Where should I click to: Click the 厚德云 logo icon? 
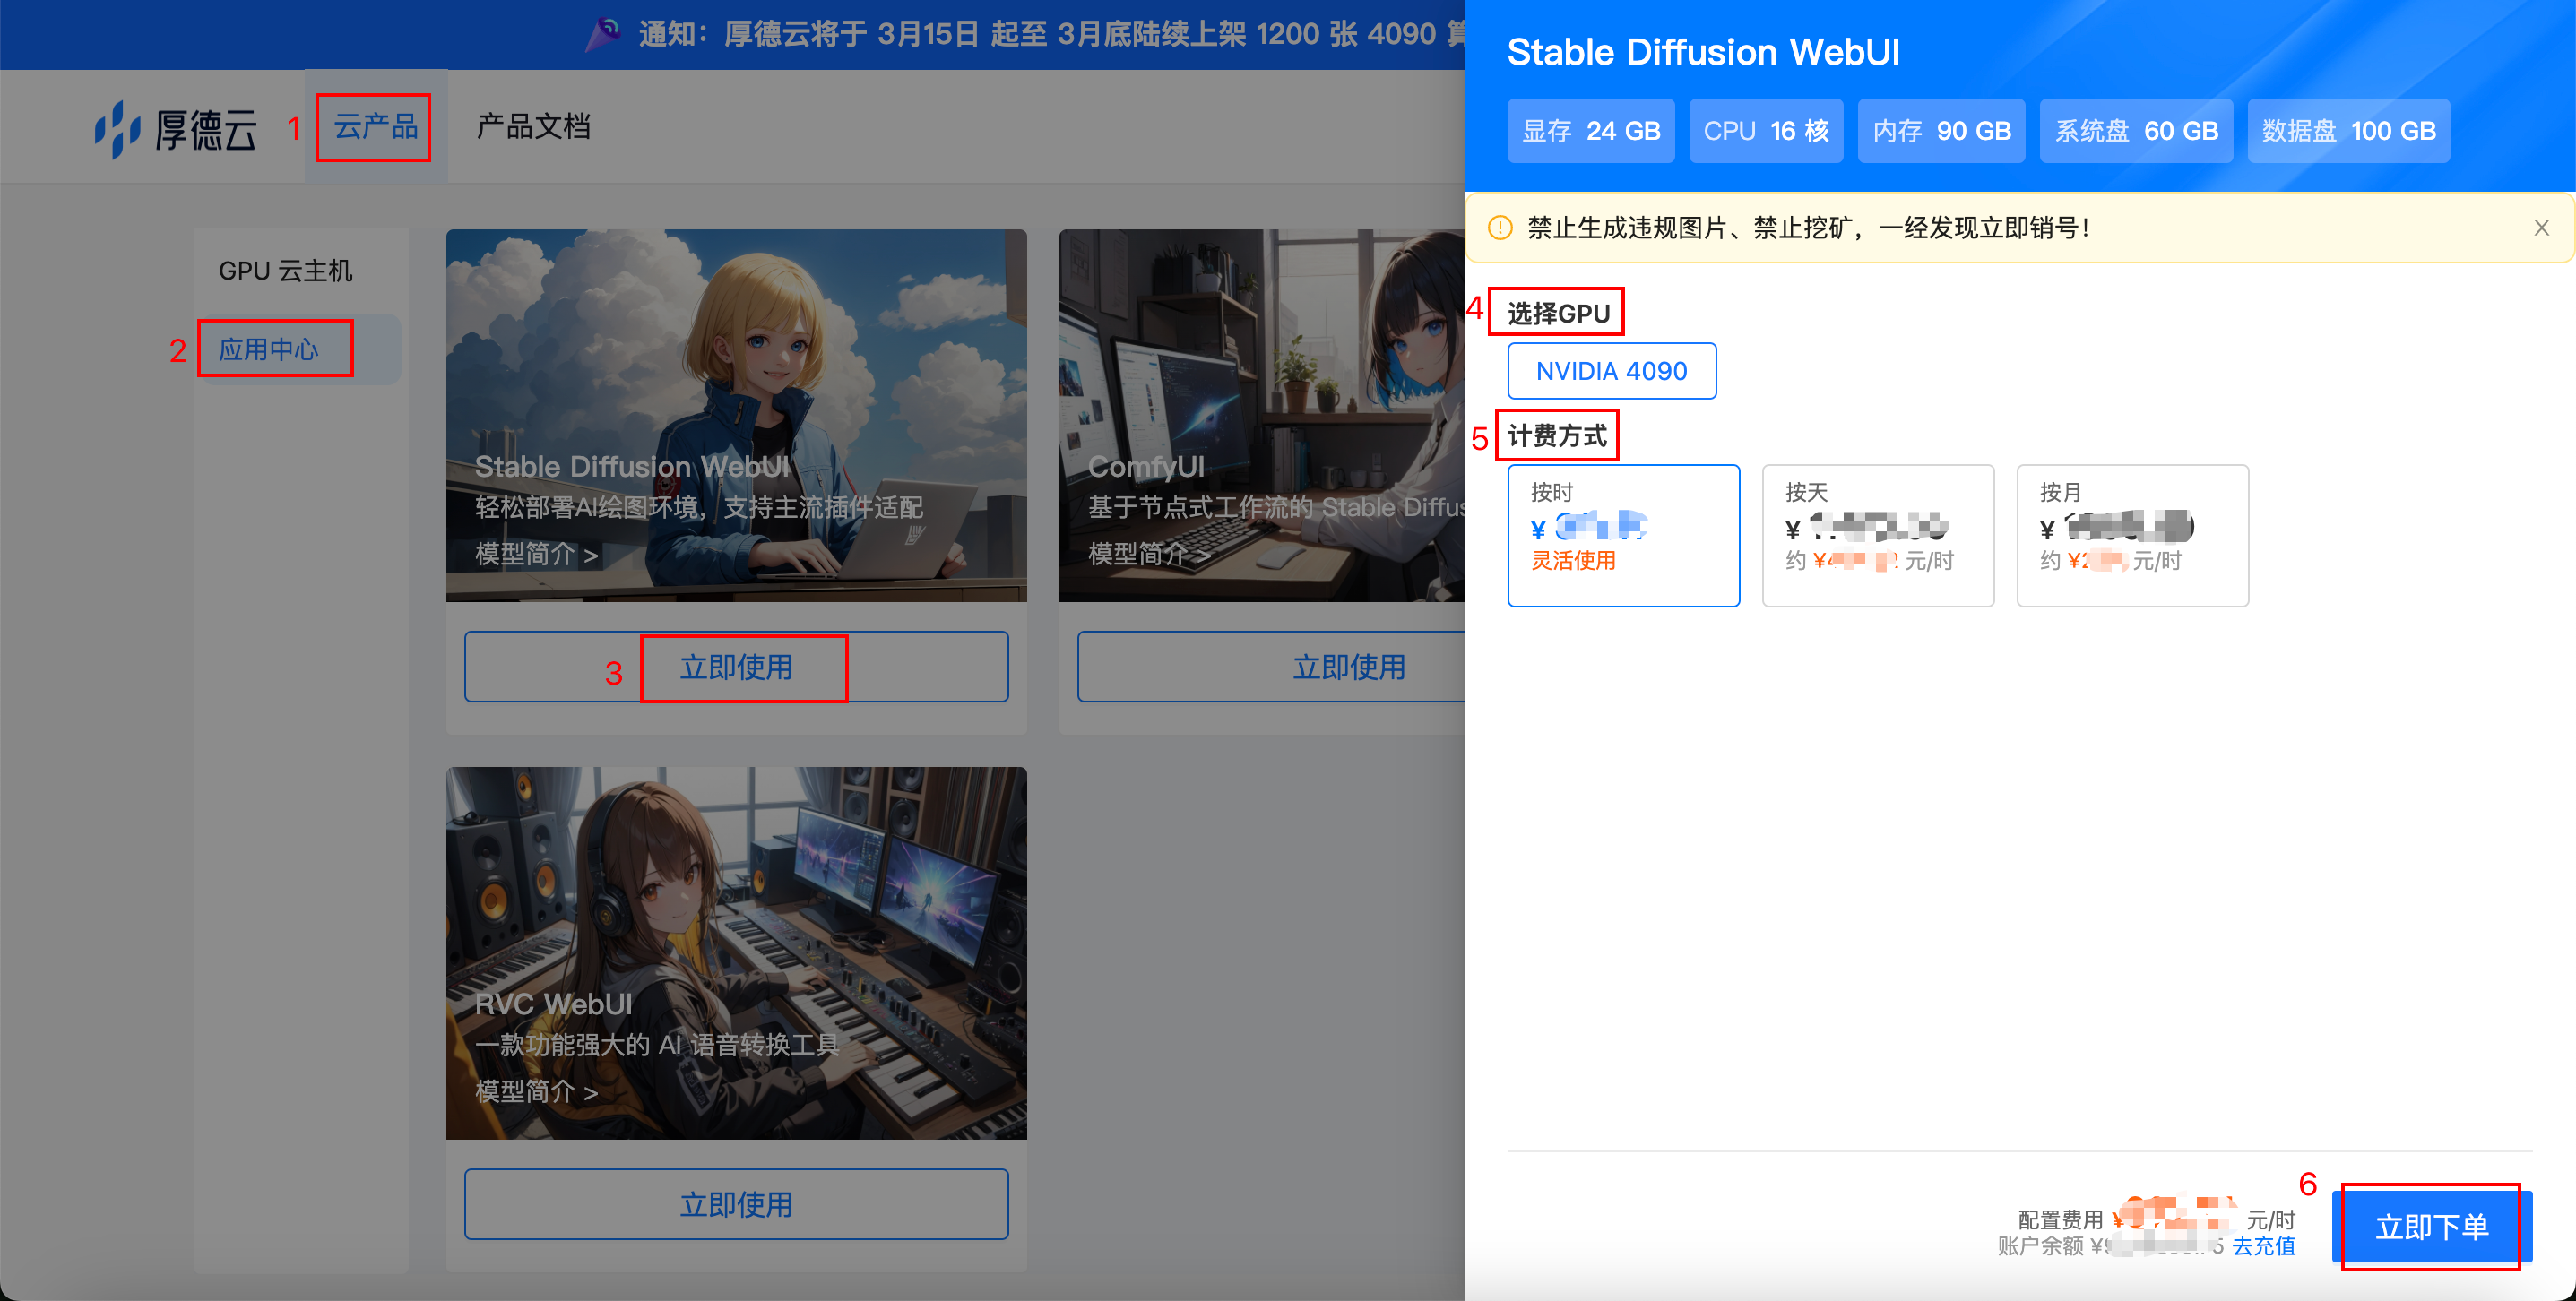(118, 129)
